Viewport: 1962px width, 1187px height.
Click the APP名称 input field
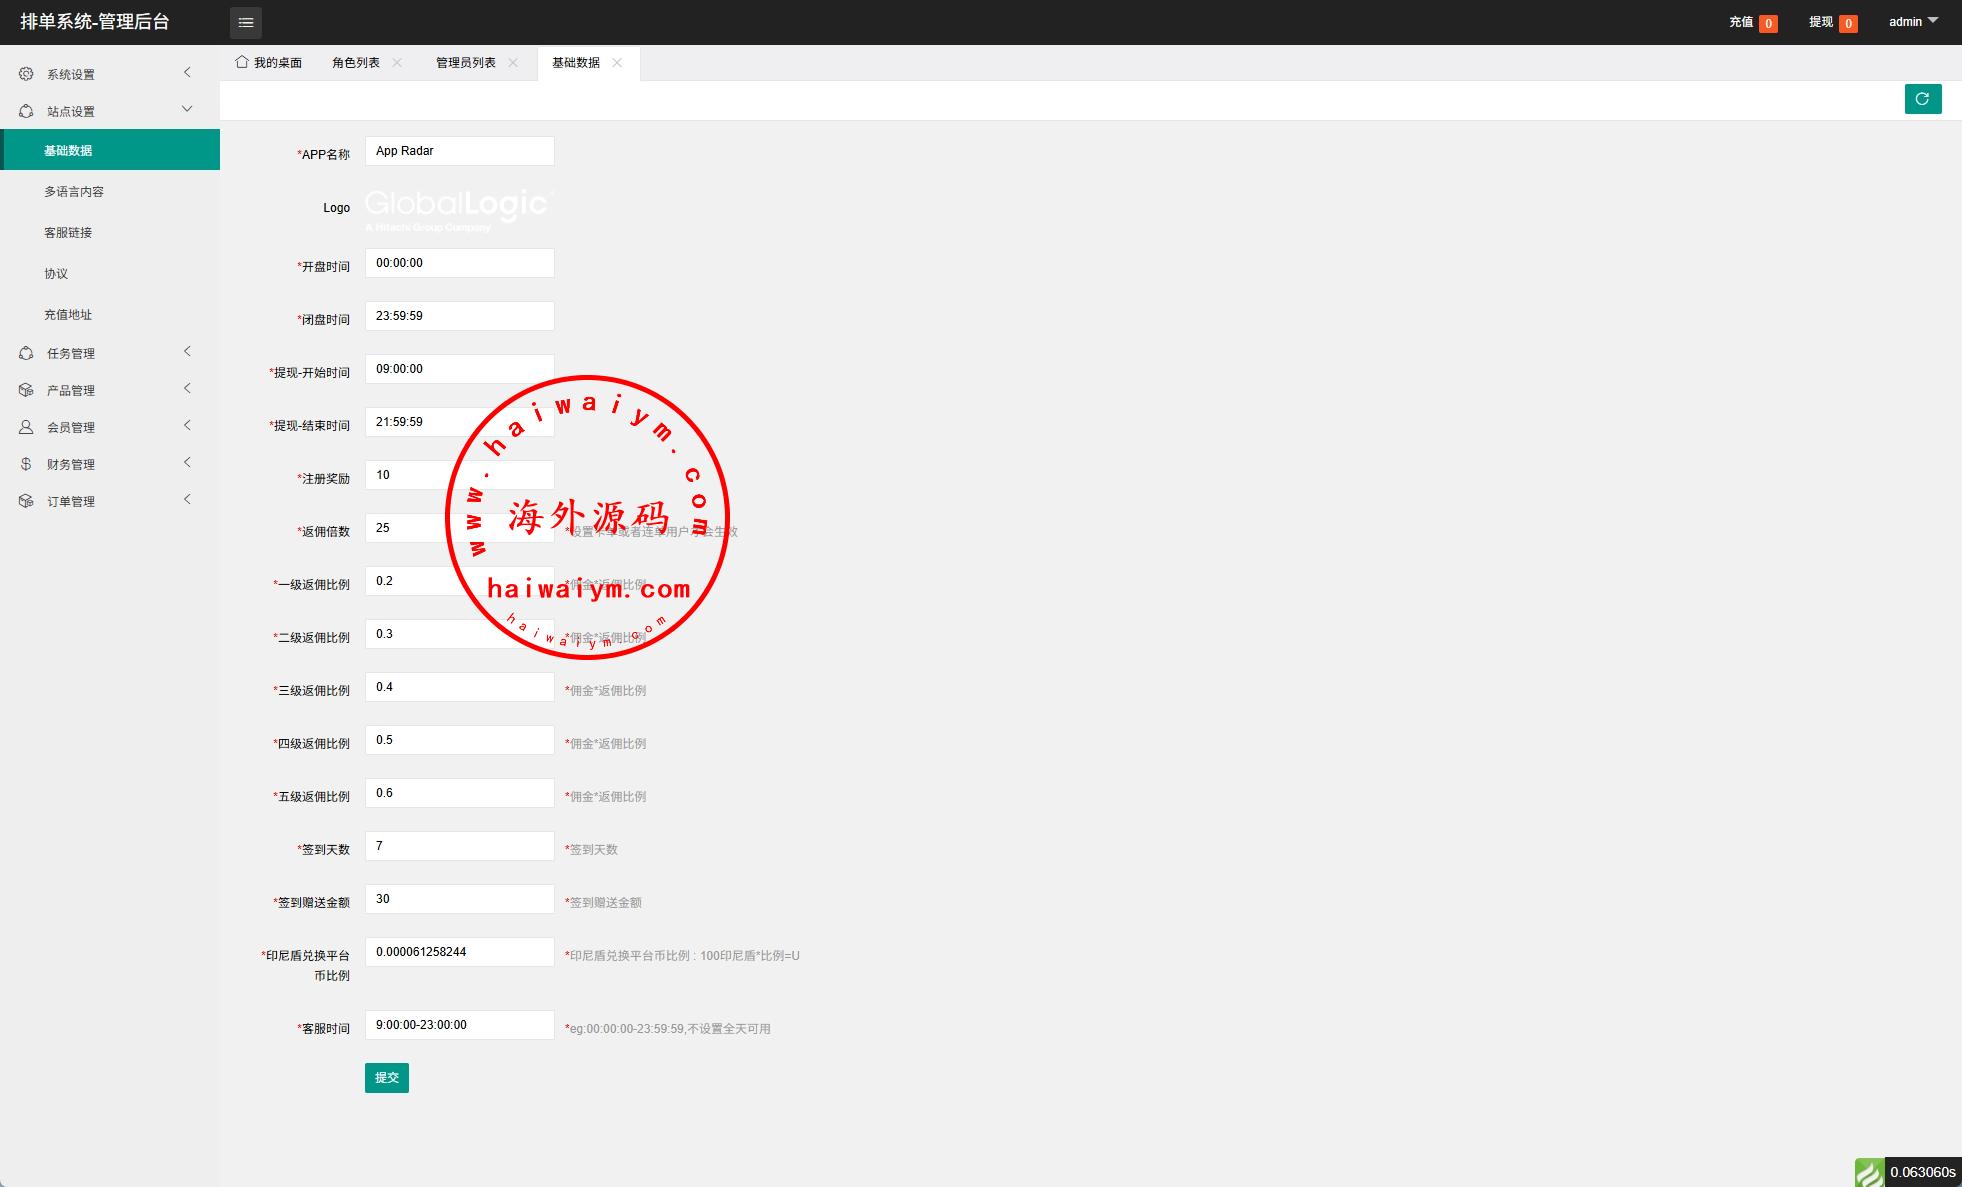point(459,151)
